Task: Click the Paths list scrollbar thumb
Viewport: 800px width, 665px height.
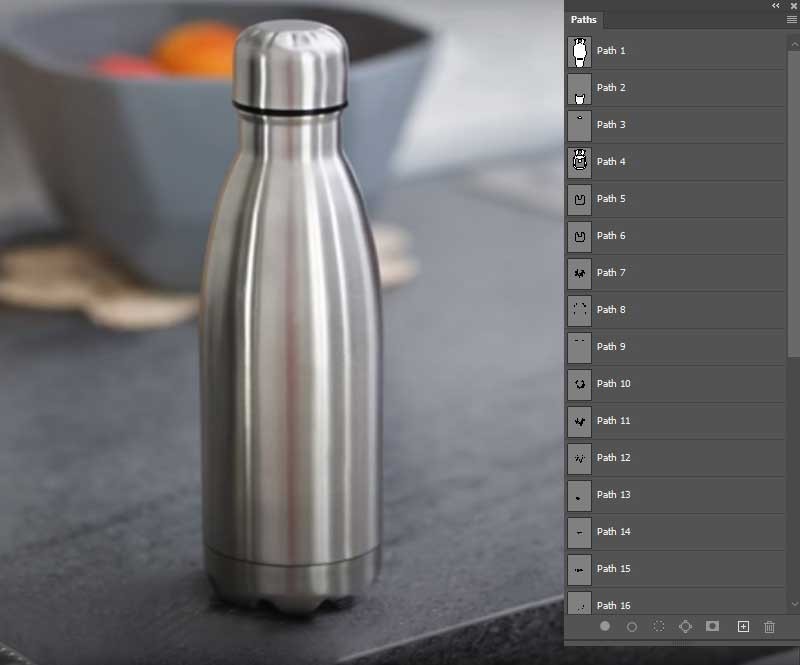Action: (x=794, y=204)
